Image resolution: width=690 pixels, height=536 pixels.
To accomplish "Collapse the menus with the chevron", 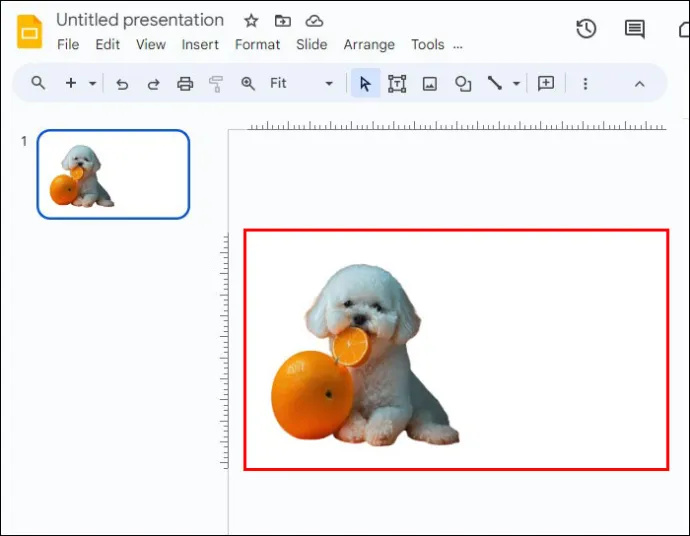I will 639,84.
